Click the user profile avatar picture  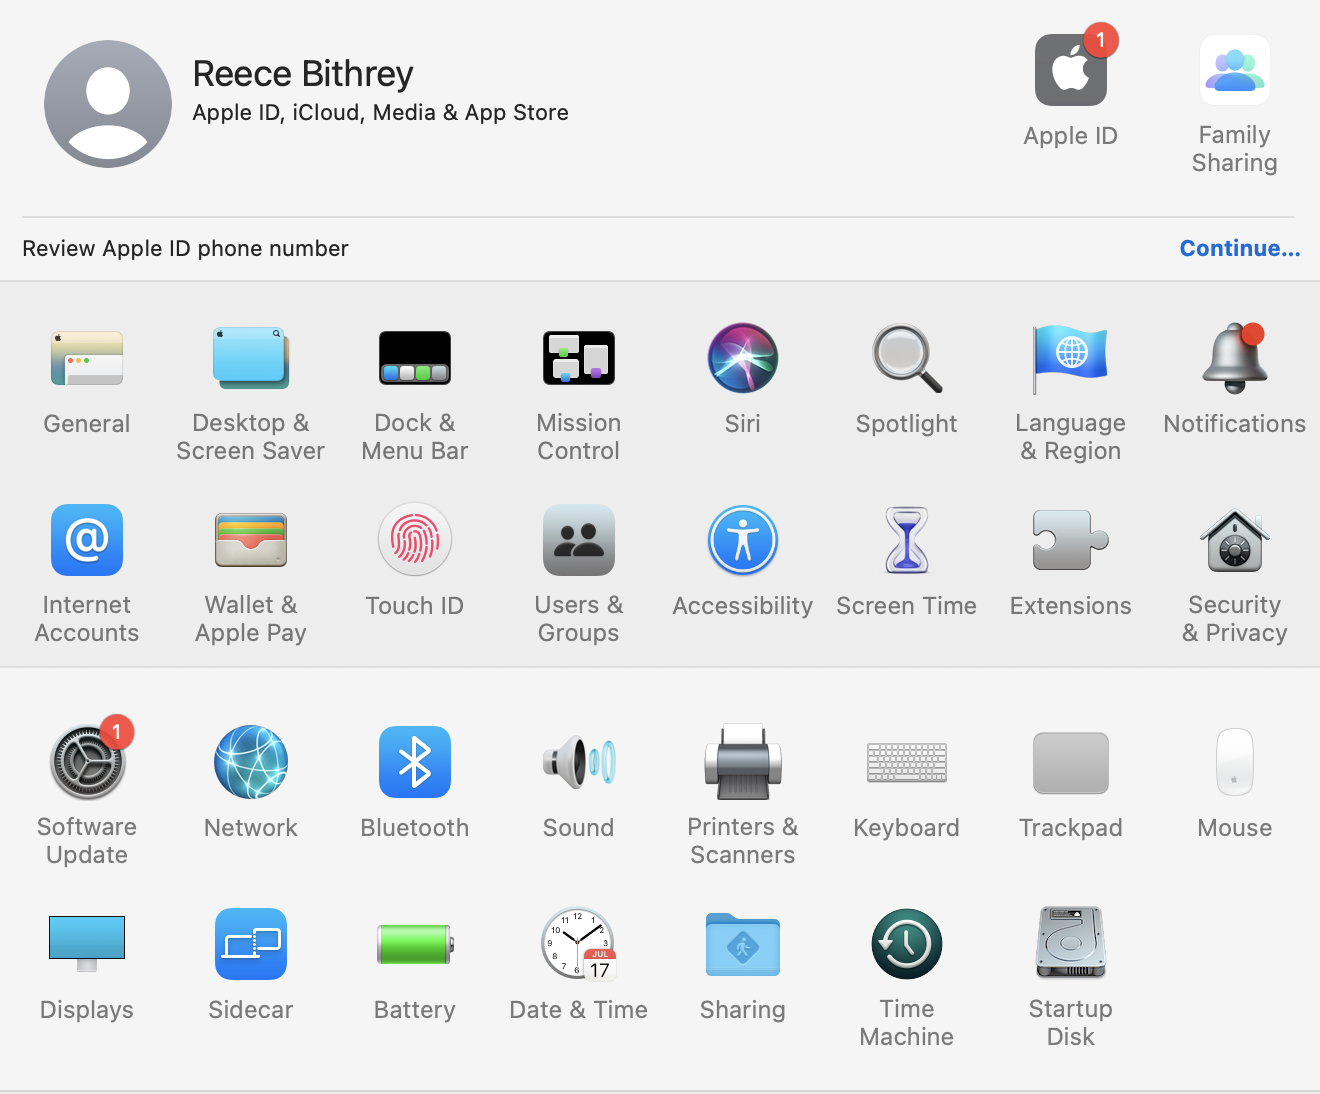pos(108,104)
